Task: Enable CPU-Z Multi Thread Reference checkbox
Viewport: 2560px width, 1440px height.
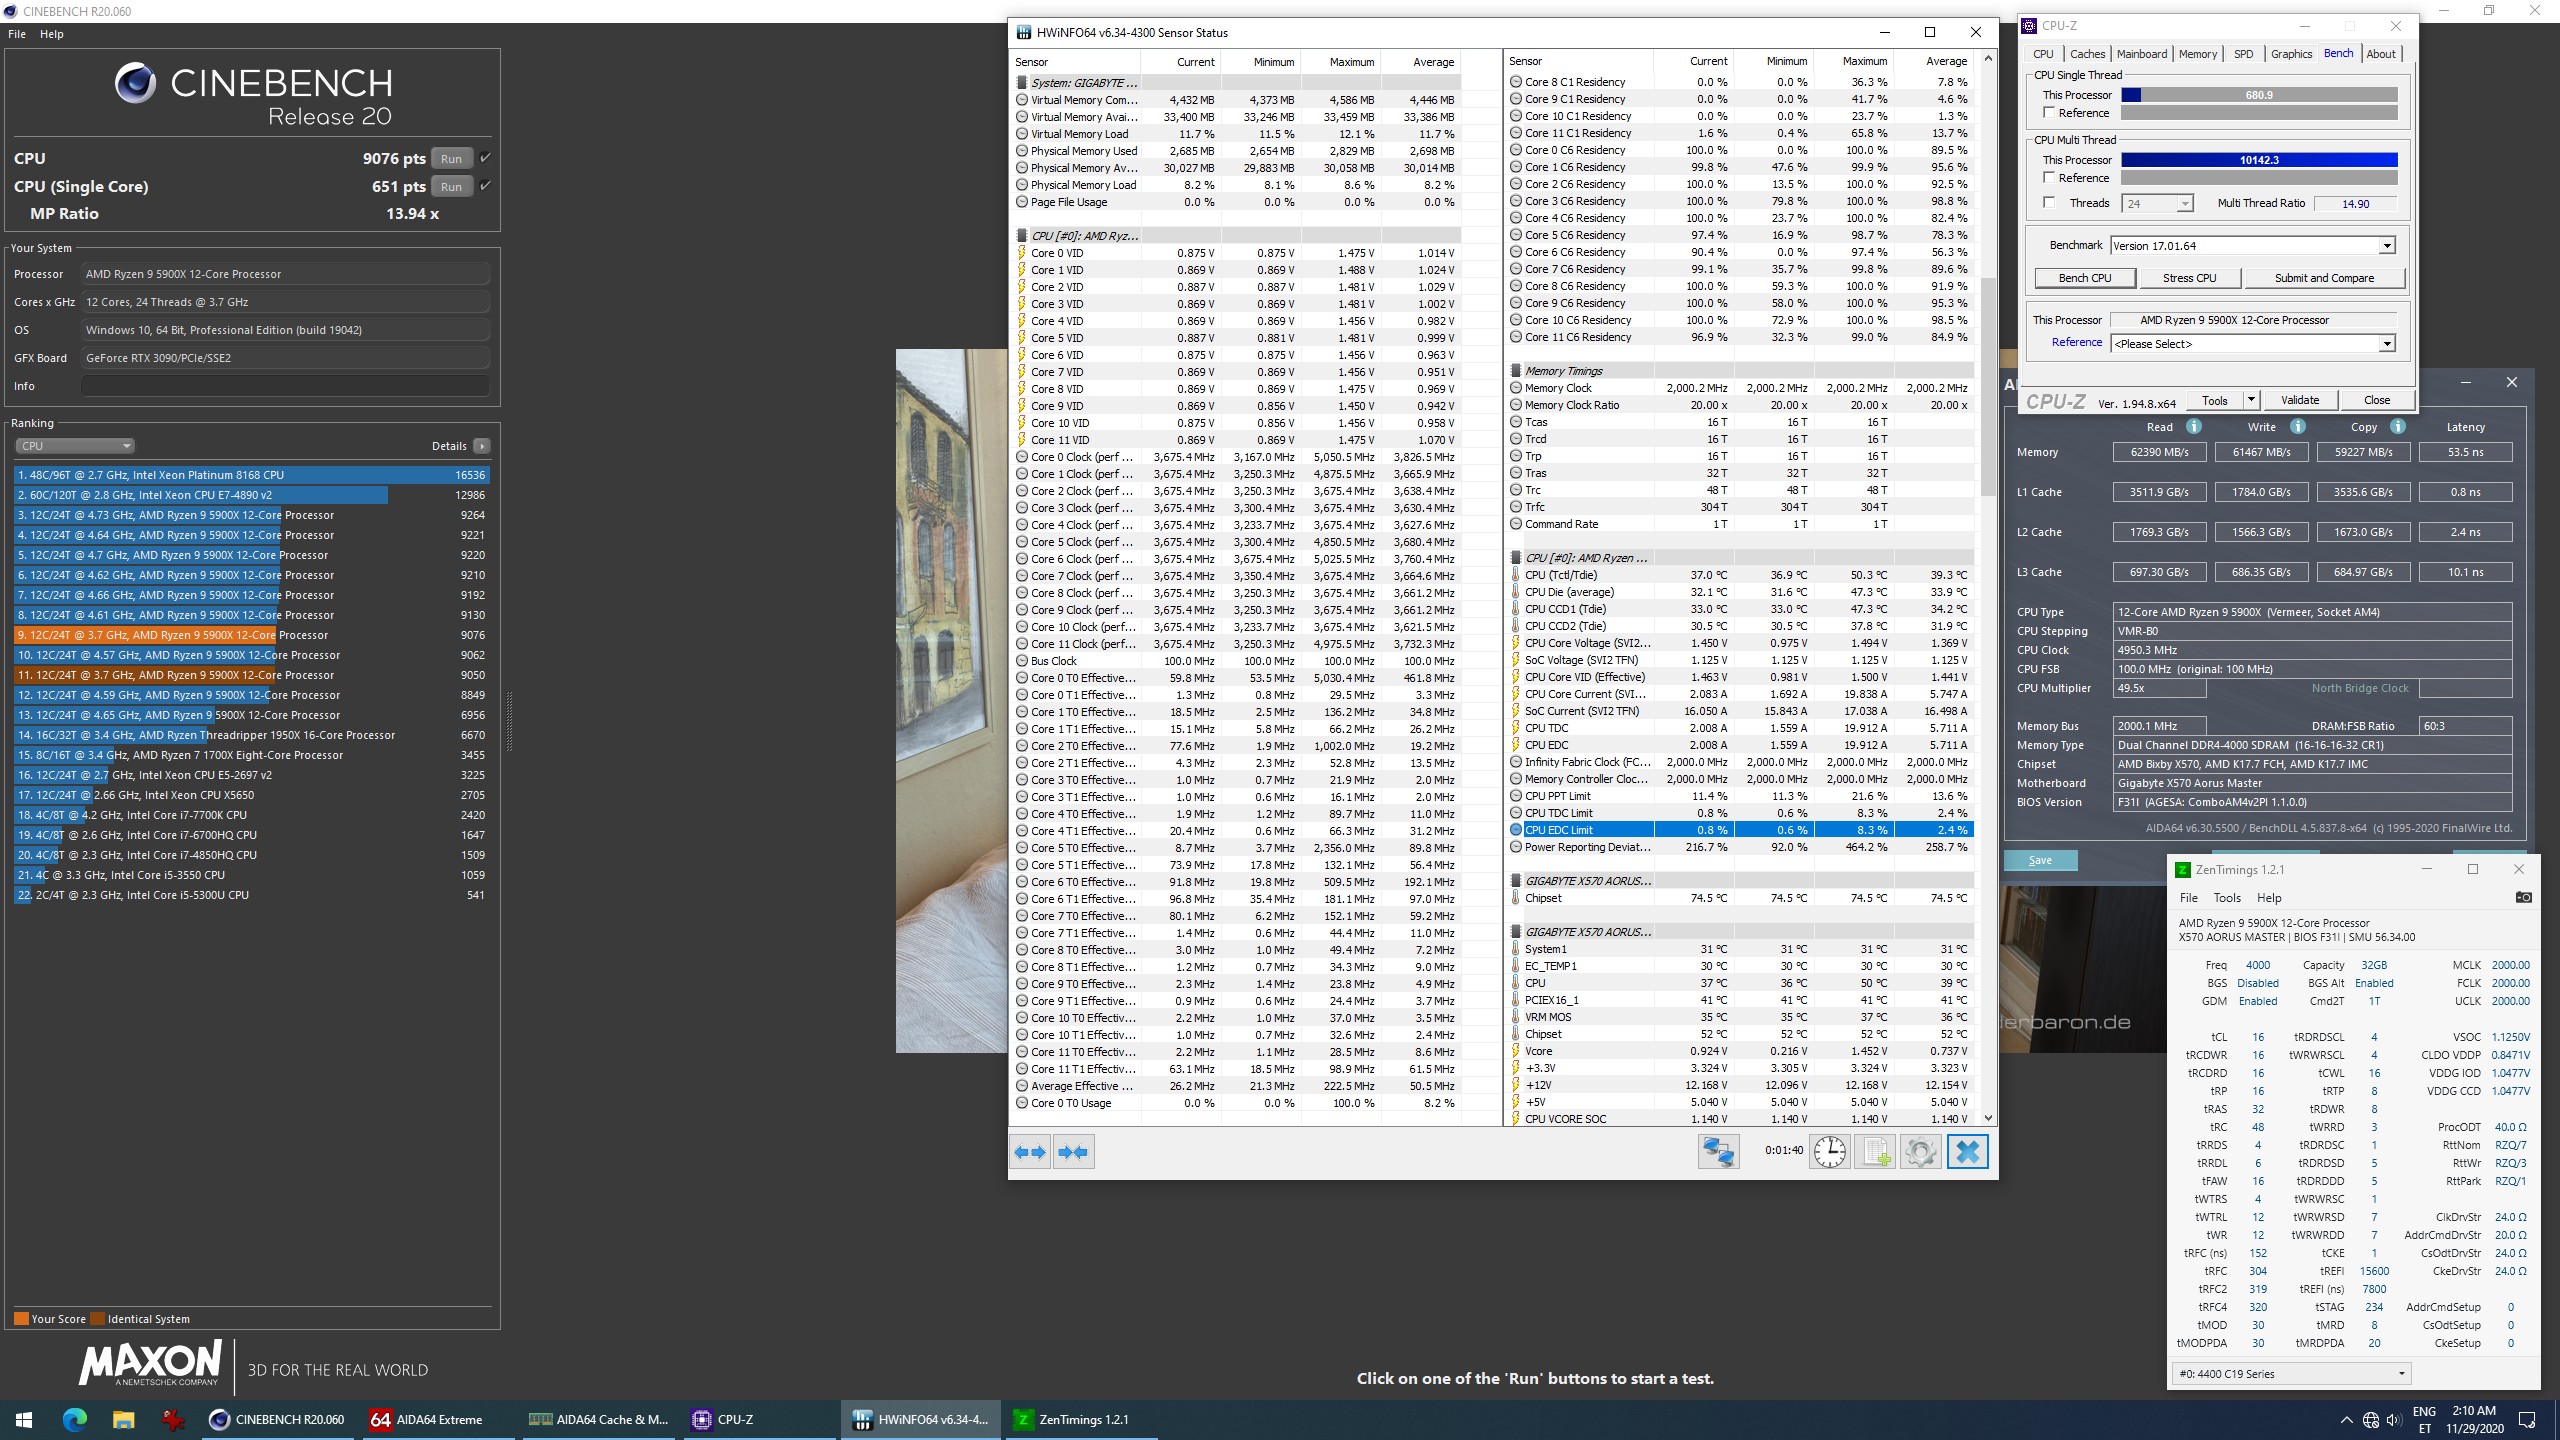Action: point(2049,178)
